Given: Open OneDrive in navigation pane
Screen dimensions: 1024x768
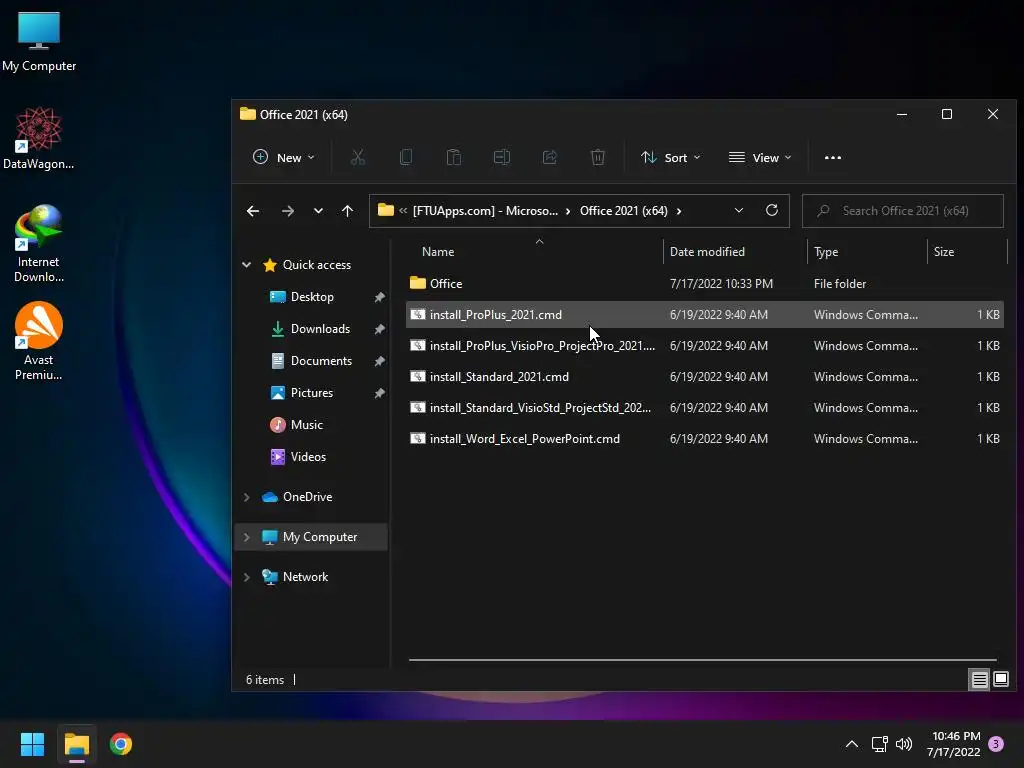Looking at the screenshot, I should pyautogui.click(x=307, y=497).
